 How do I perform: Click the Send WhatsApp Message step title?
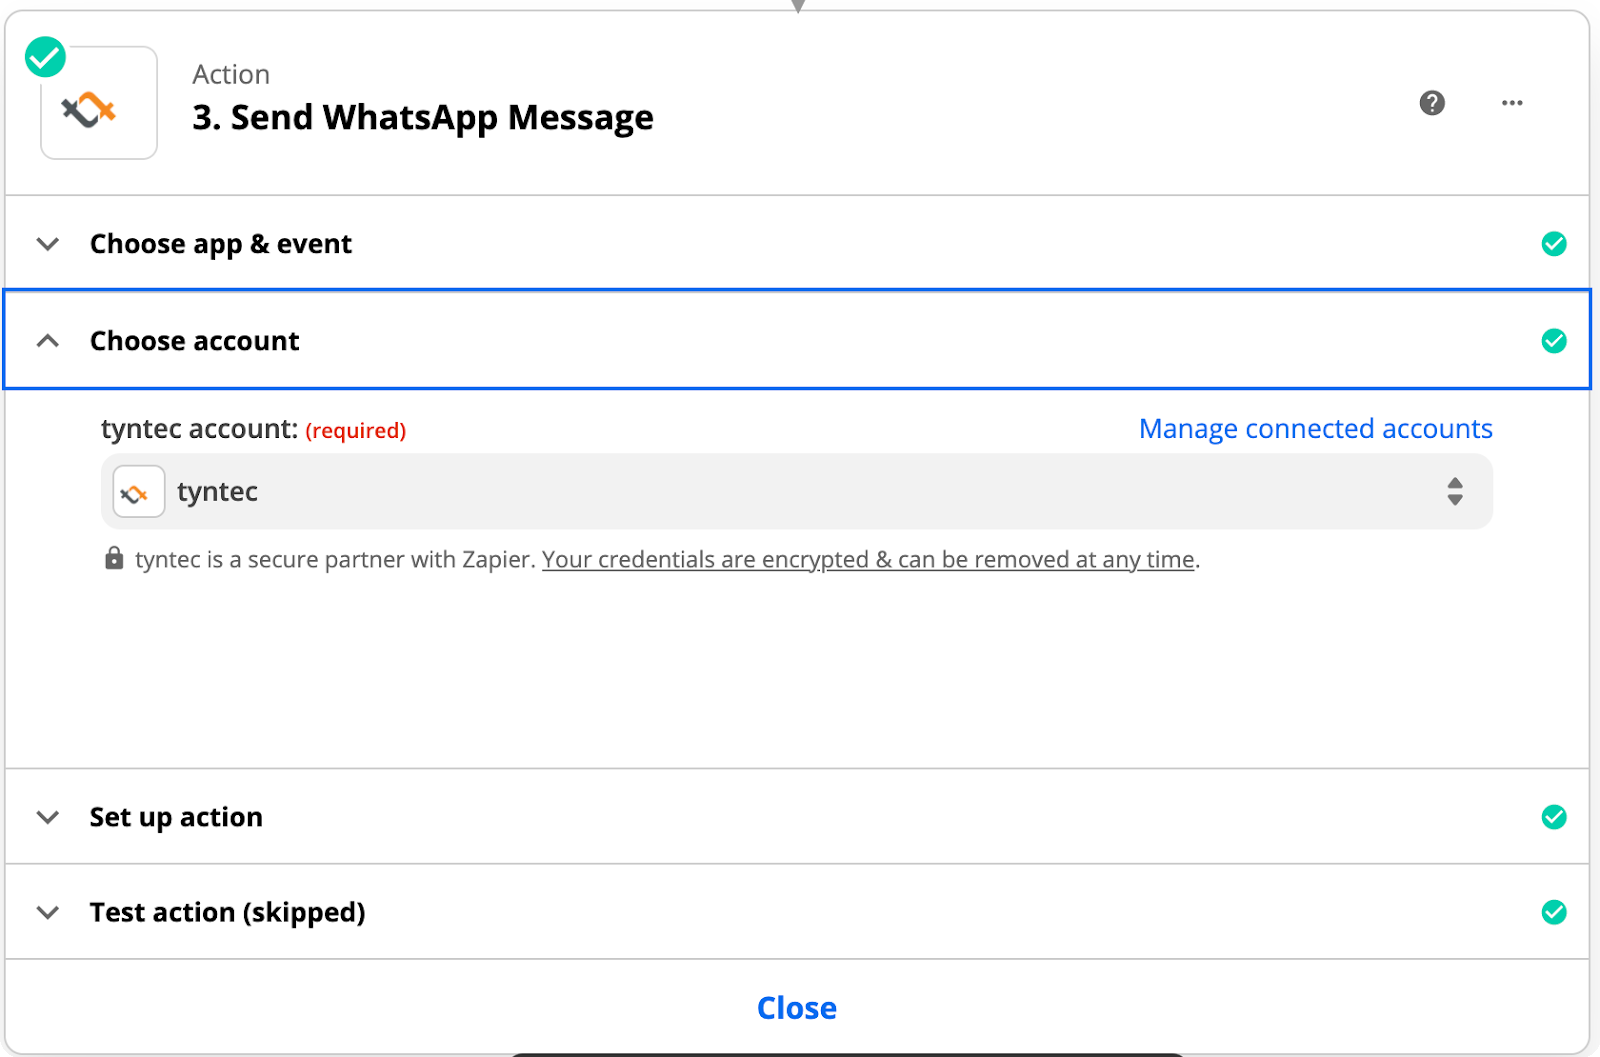(423, 118)
